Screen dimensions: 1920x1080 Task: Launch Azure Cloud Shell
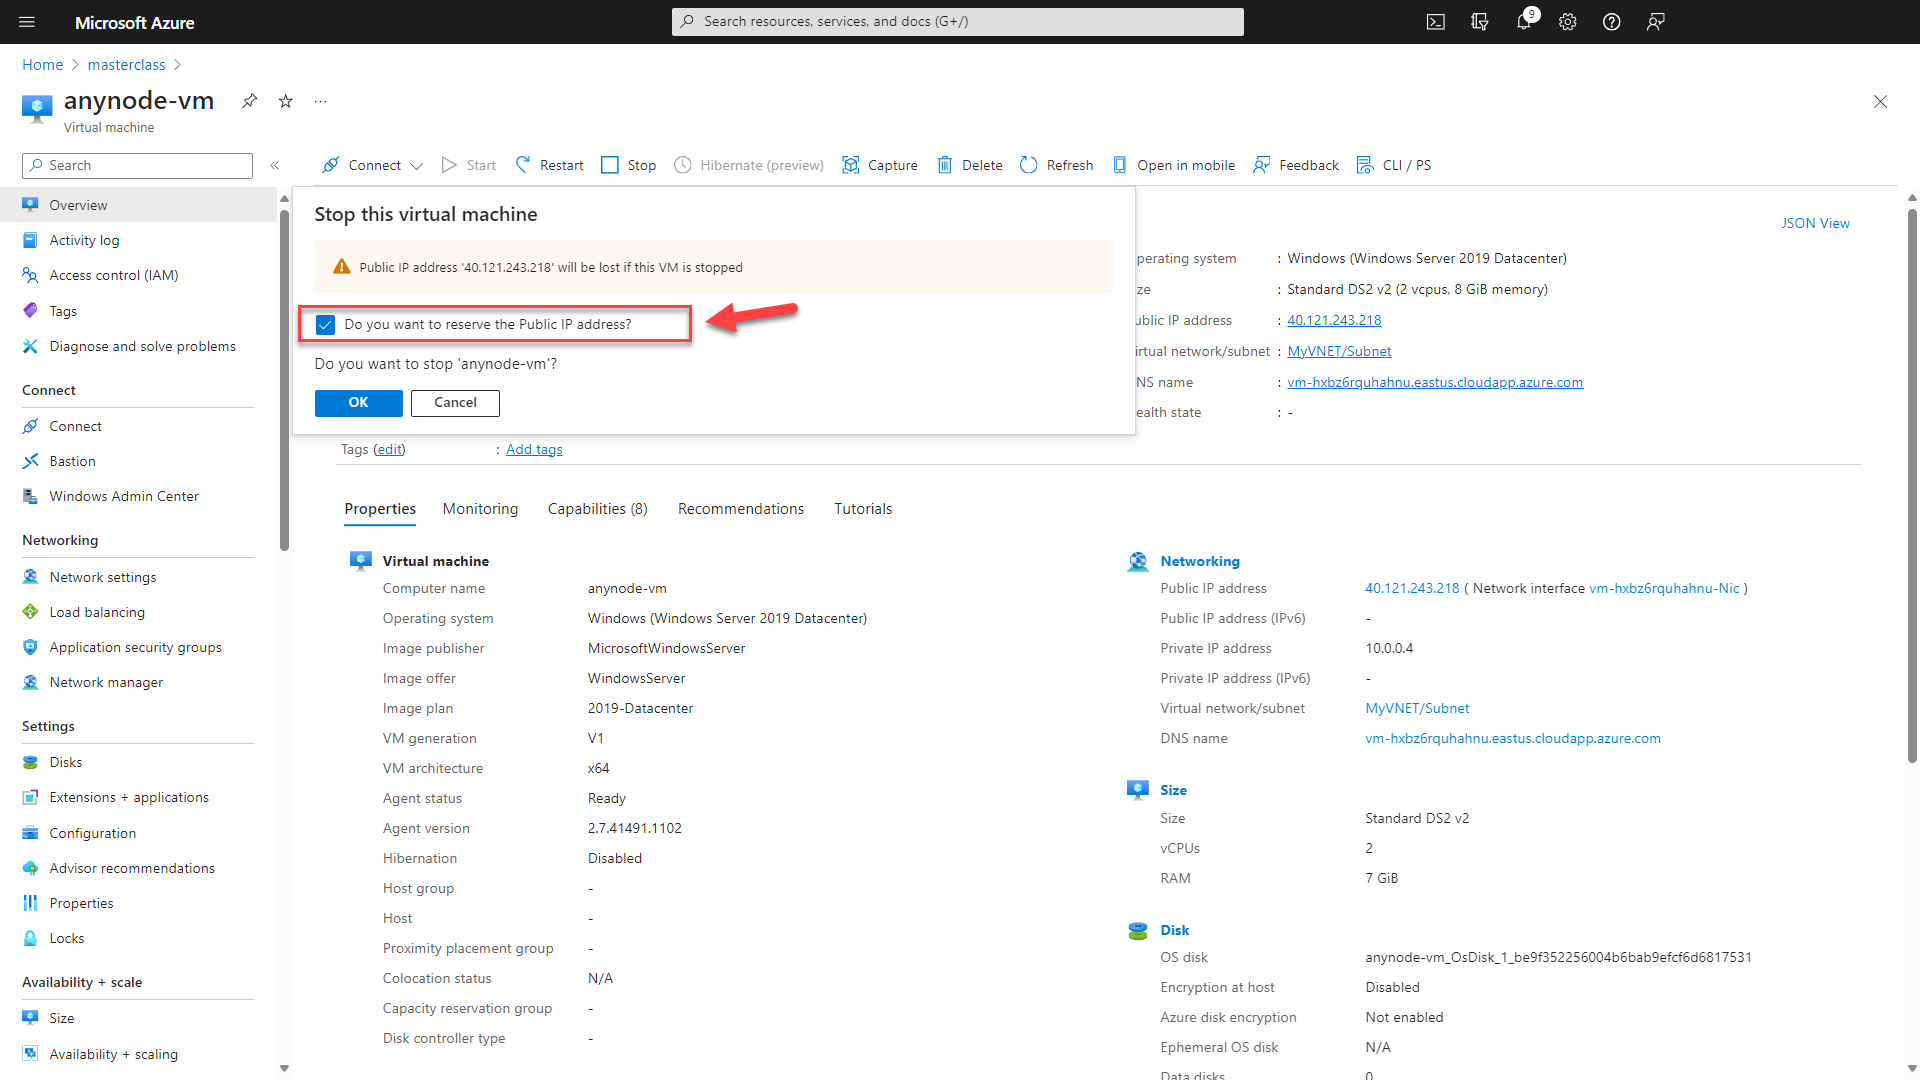1436,21
